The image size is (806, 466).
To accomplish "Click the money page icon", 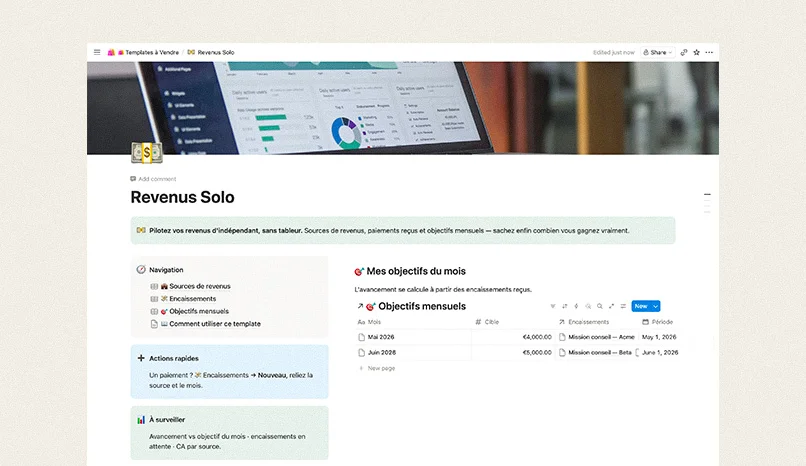I will coord(147,153).
